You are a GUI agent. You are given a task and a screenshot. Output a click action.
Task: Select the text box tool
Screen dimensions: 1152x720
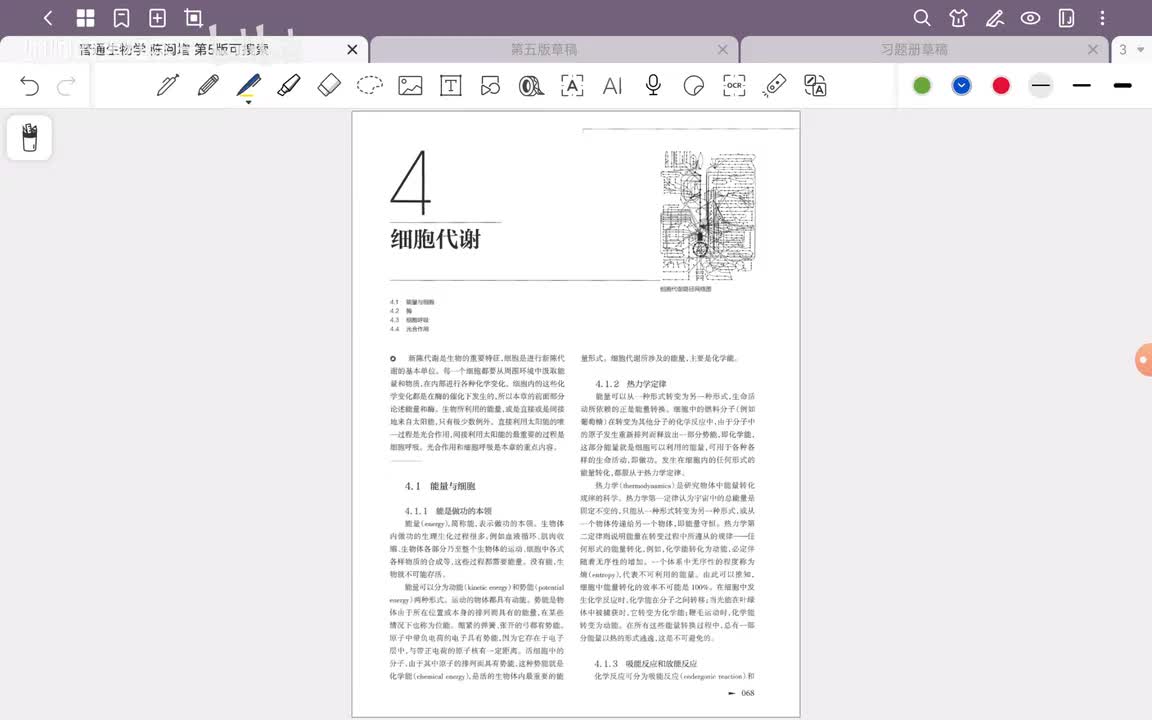click(x=450, y=85)
